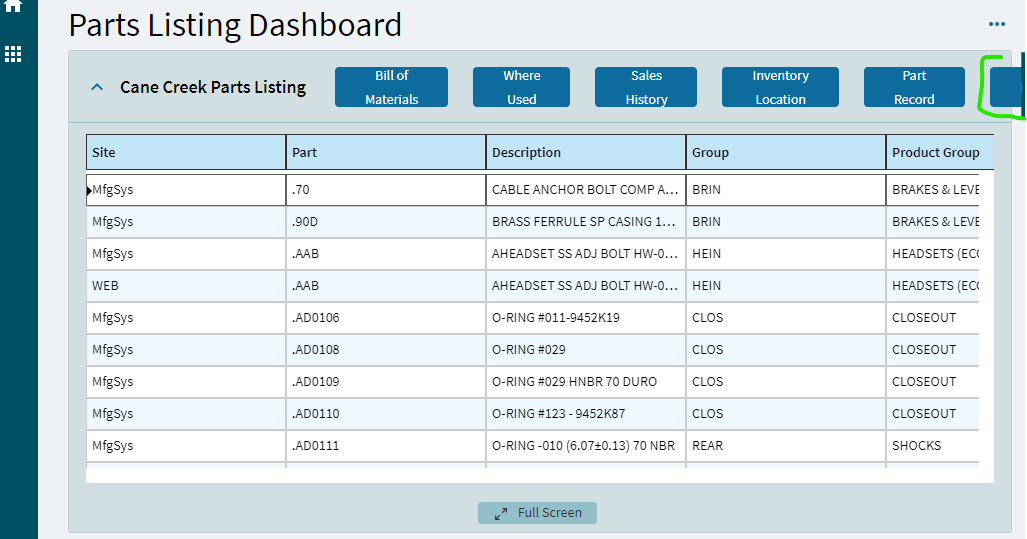Viewport: 1027px width, 539px height.
Task: Select part .AD0109 cell
Action: pyautogui.click(x=386, y=382)
